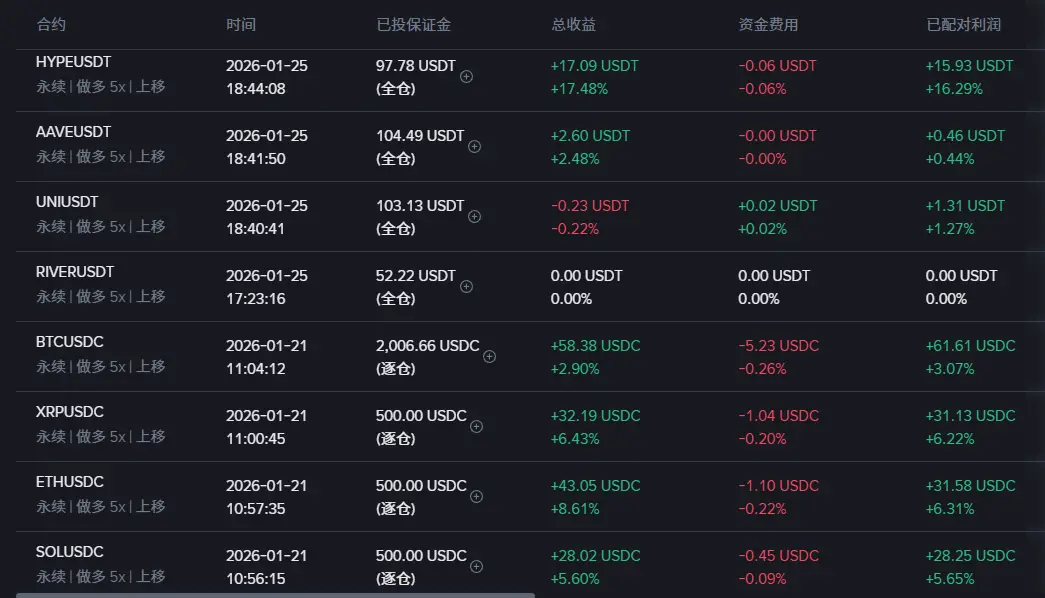Open the SOLUSDC contract entry
The width and height of the screenshot is (1045, 598).
coord(69,552)
